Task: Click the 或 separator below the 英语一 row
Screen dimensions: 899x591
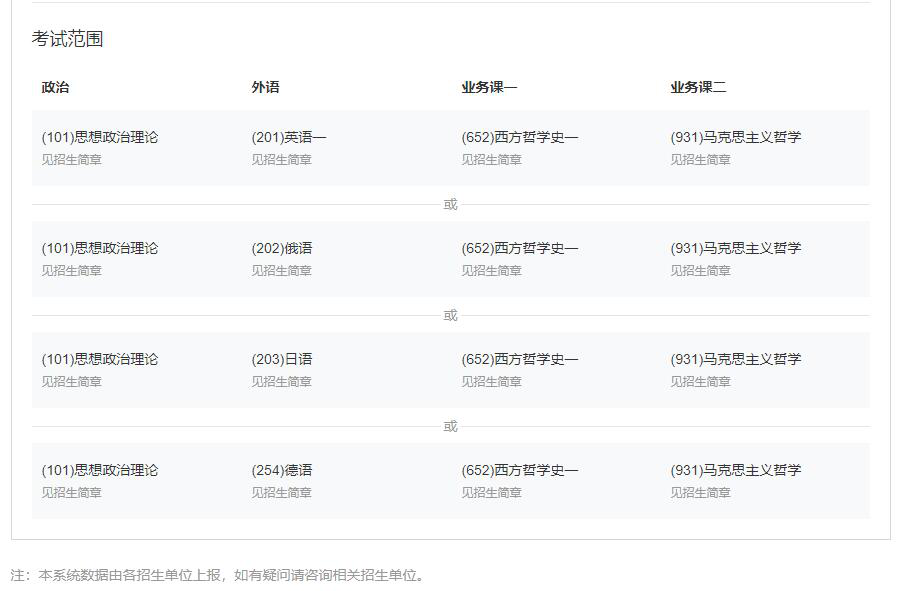Action: point(450,204)
